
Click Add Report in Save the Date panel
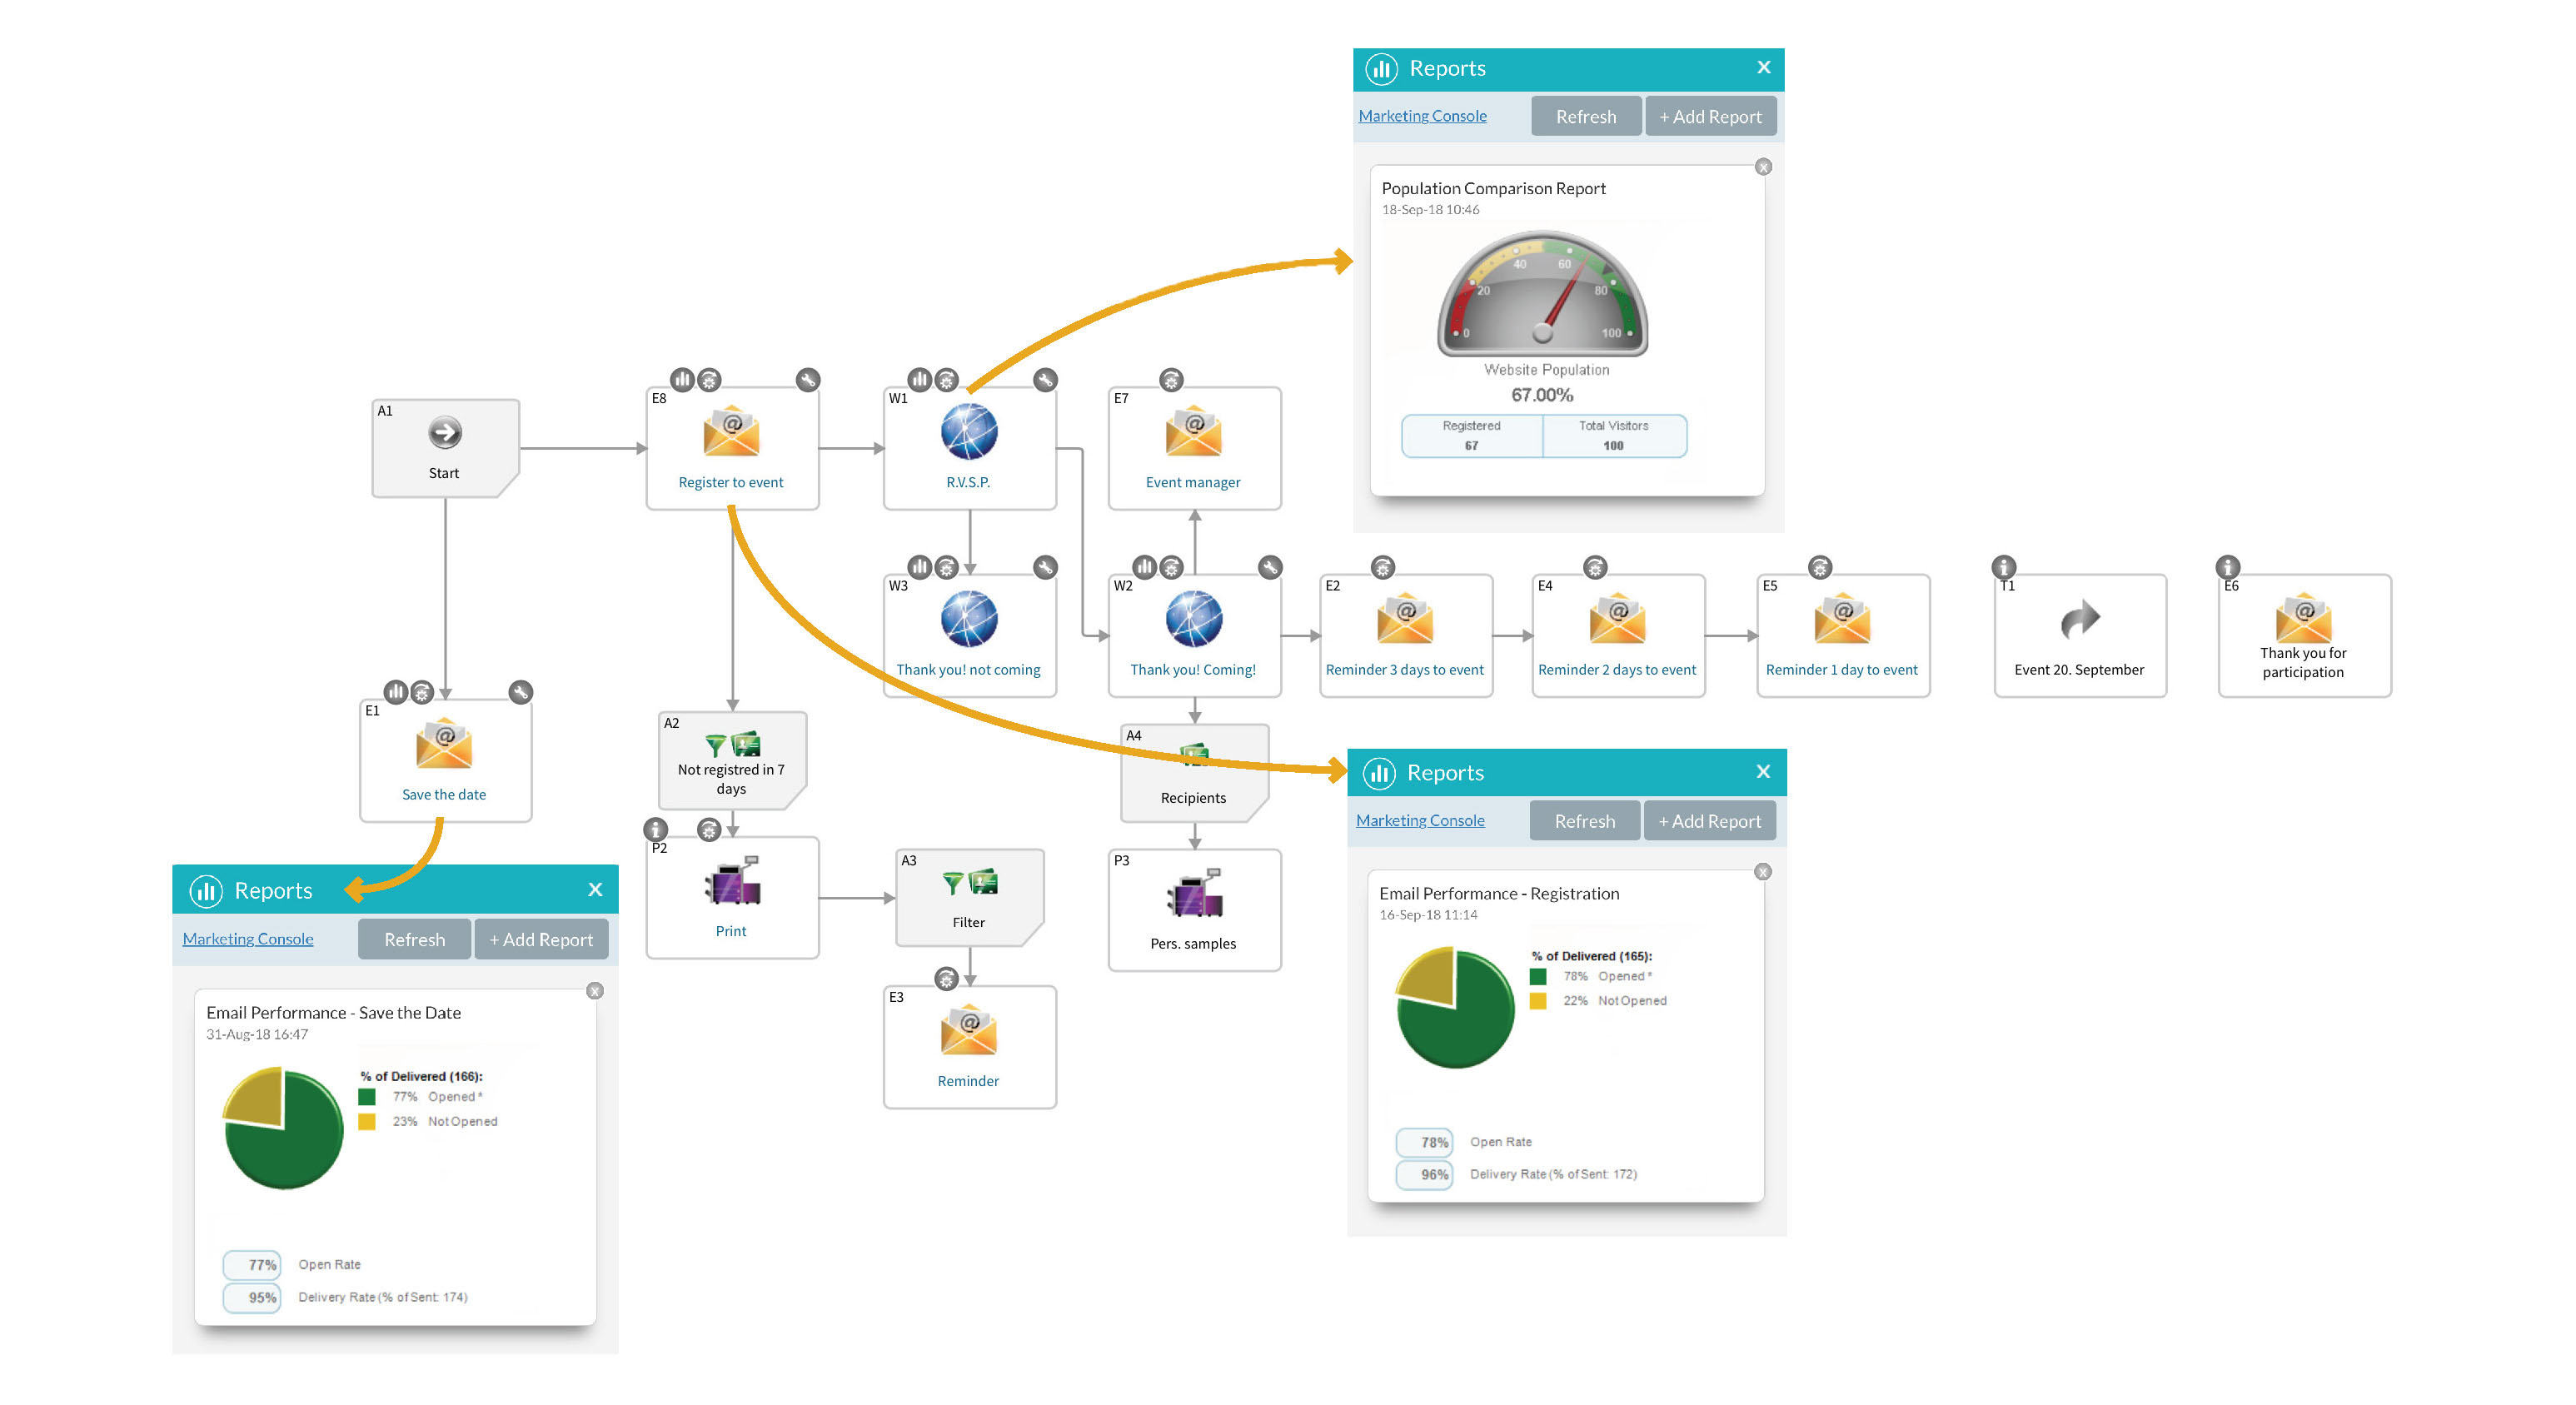[541, 940]
